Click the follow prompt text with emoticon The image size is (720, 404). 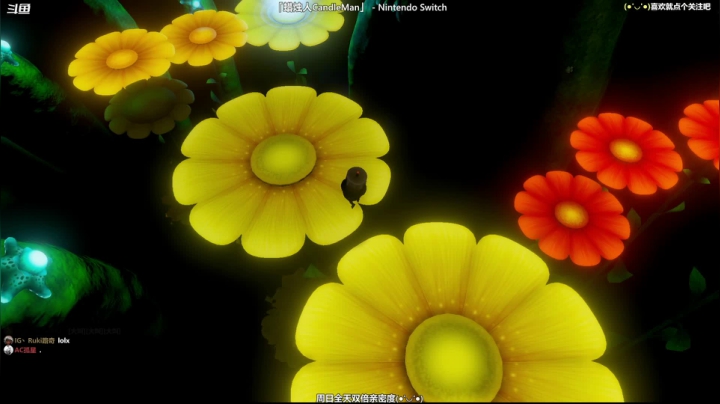[x=667, y=7]
